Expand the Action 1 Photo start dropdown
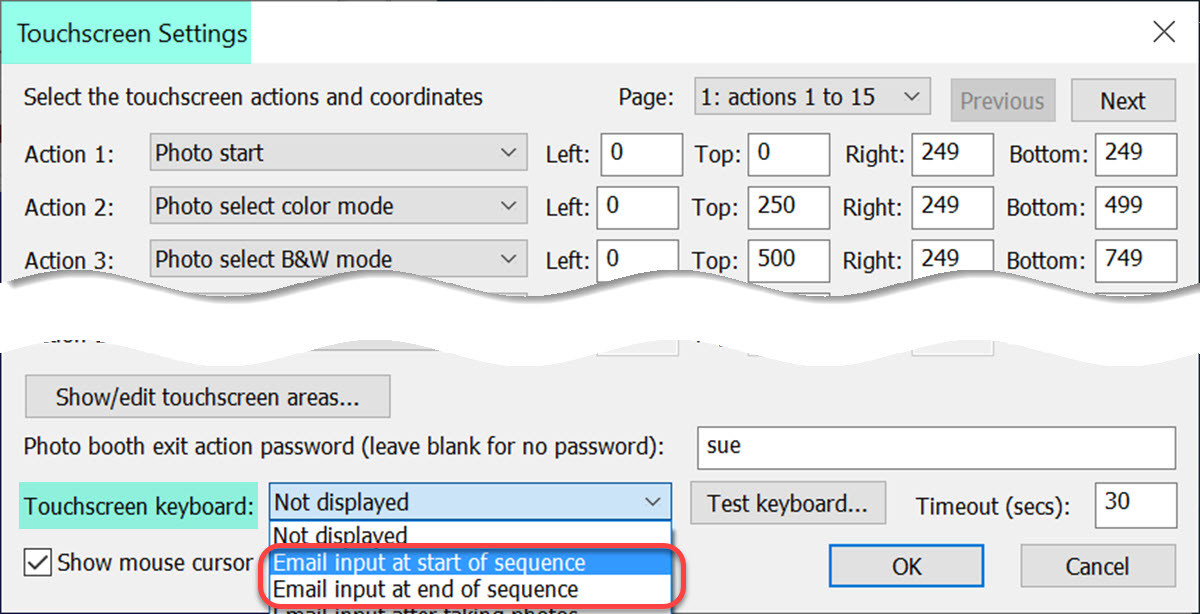Screen dimensions: 1200x614 click(337, 154)
